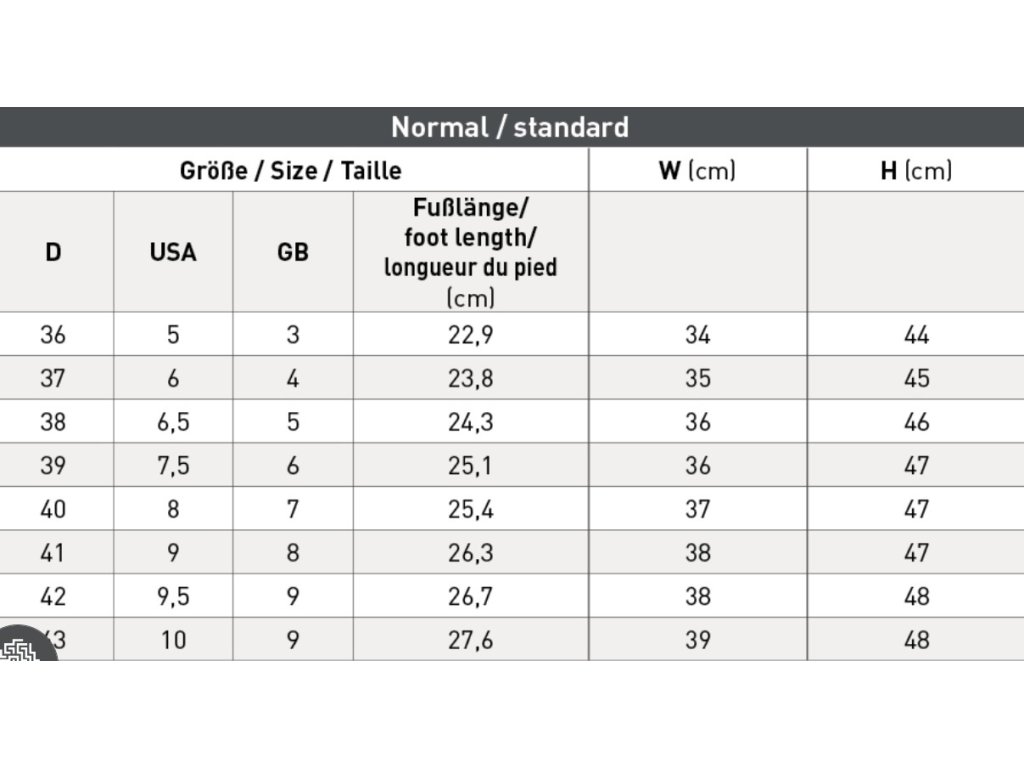Click the 'Fußlänge / foot length' header cell

(x=470, y=252)
